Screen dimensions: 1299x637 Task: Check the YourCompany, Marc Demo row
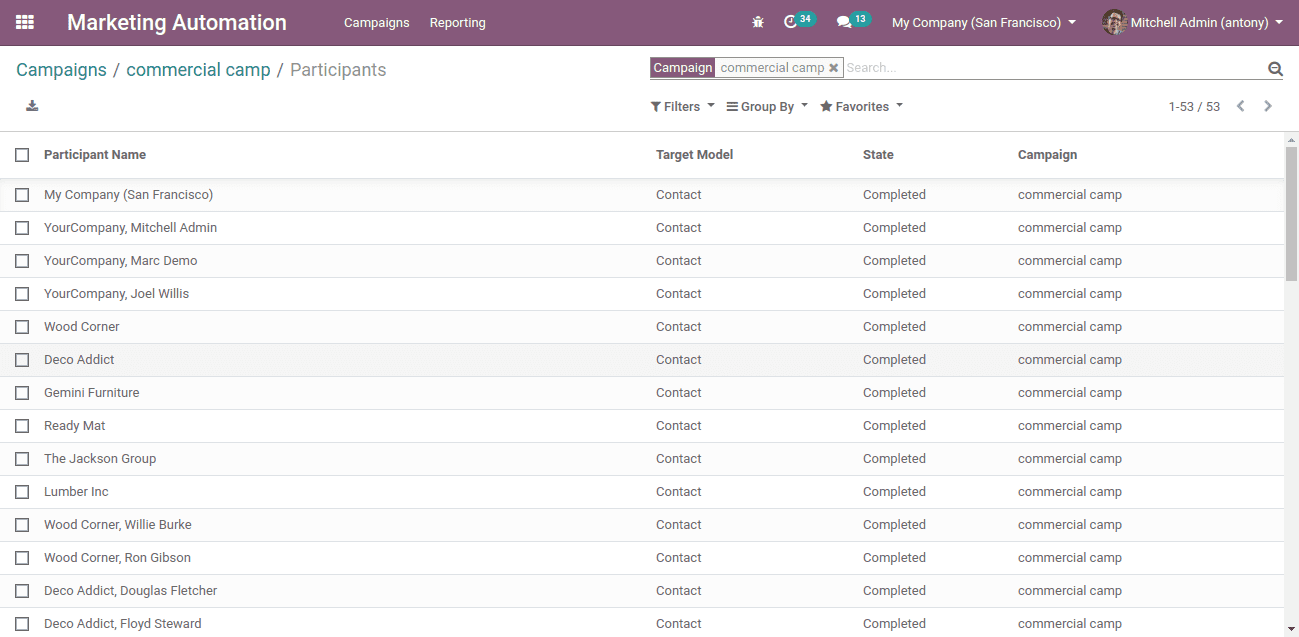coord(22,261)
